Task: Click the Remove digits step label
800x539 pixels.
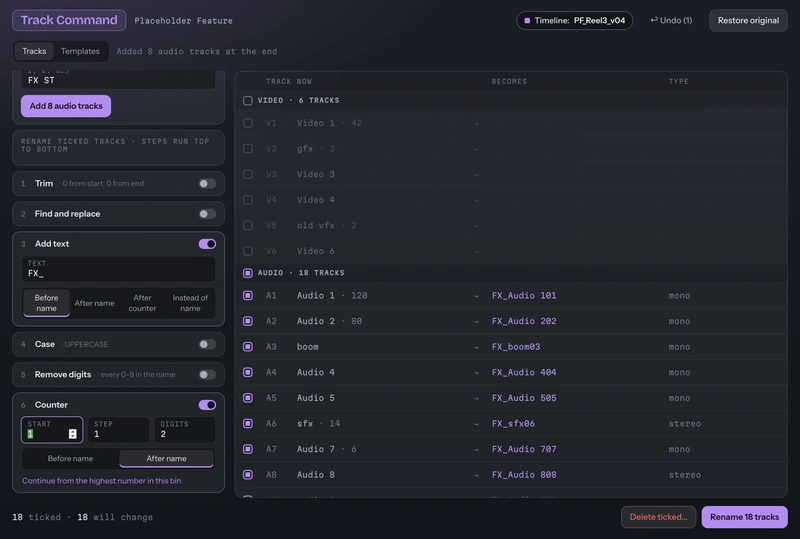Action: [63, 375]
